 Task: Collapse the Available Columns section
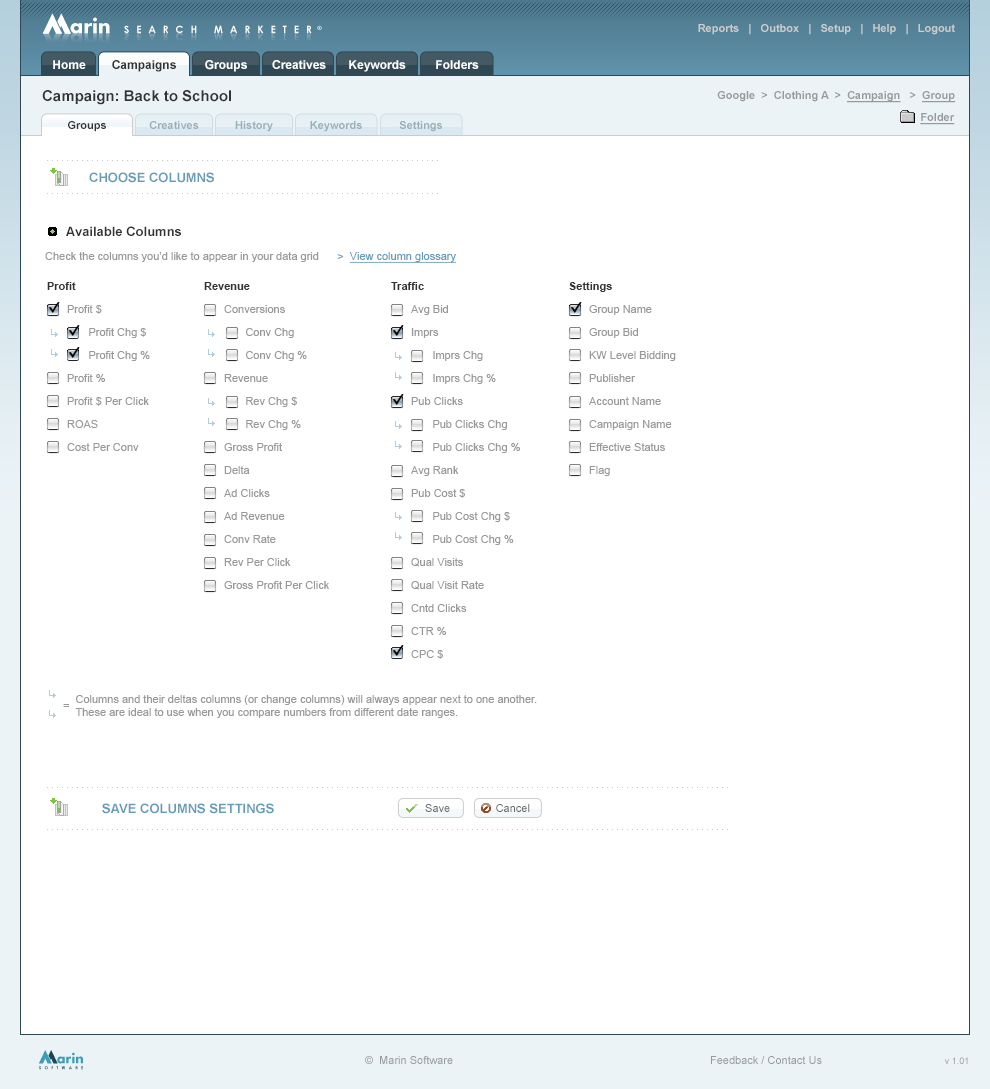tap(53, 232)
